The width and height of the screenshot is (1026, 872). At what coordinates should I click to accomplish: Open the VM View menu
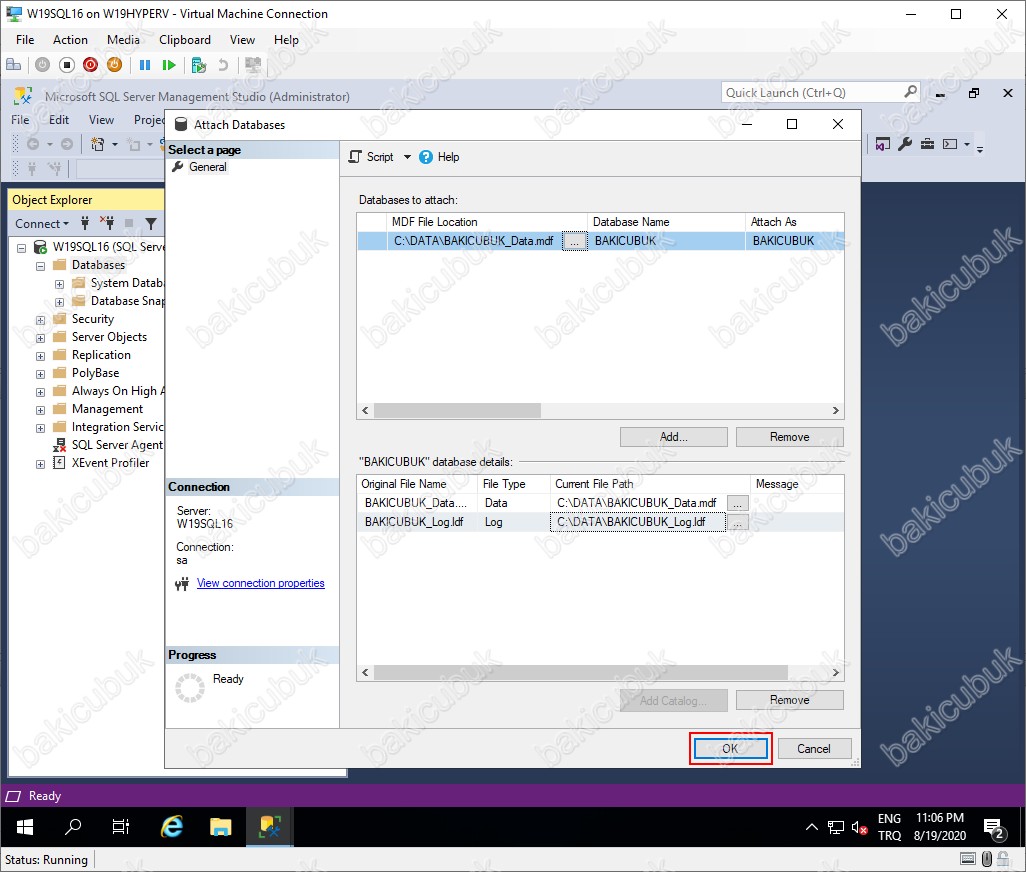[242, 40]
